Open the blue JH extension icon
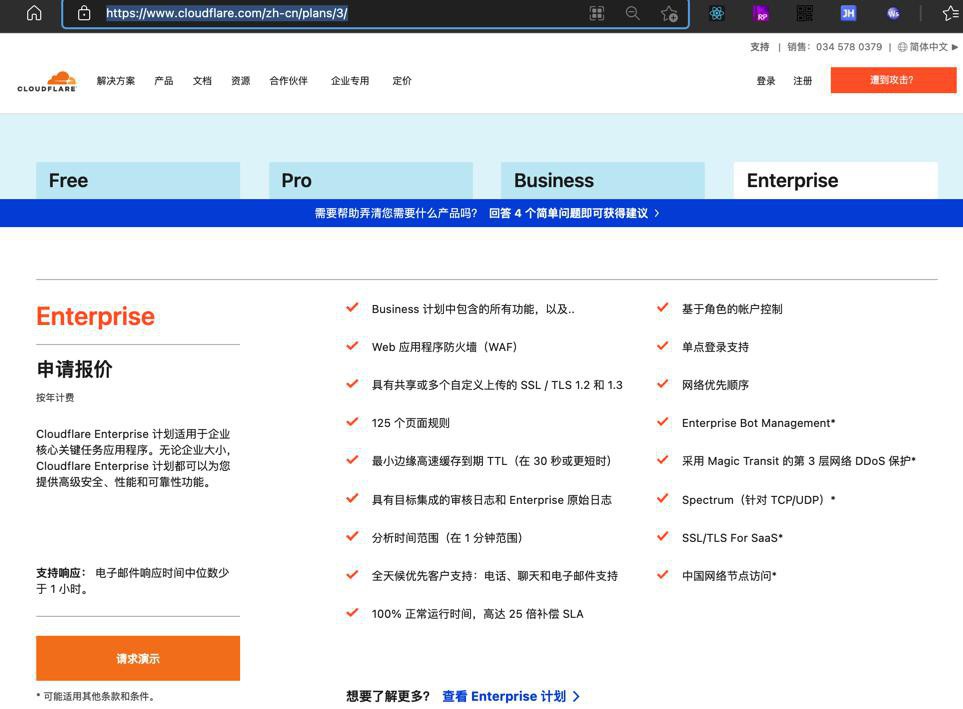 point(848,14)
